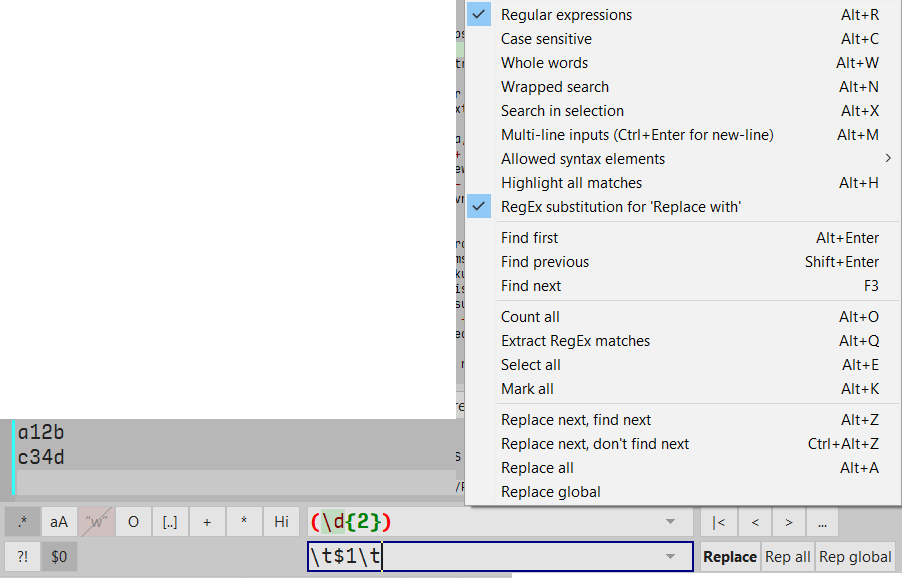Choose 'Count all' in the menu

pyautogui.click(x=530, y=317)
